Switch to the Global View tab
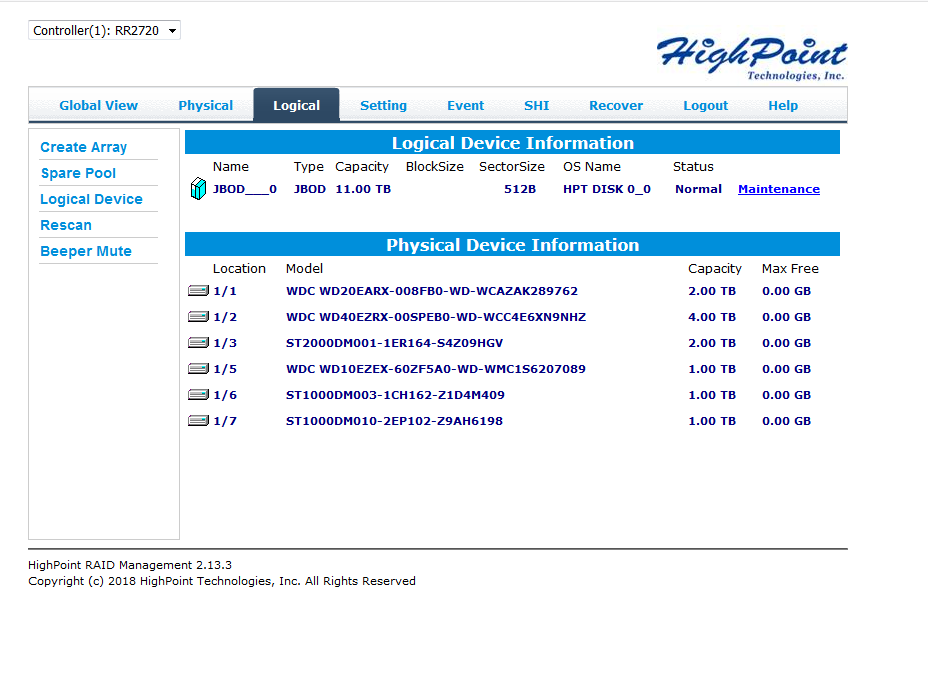The height and width of the screenshot is (676, 928). coord(98,105)
